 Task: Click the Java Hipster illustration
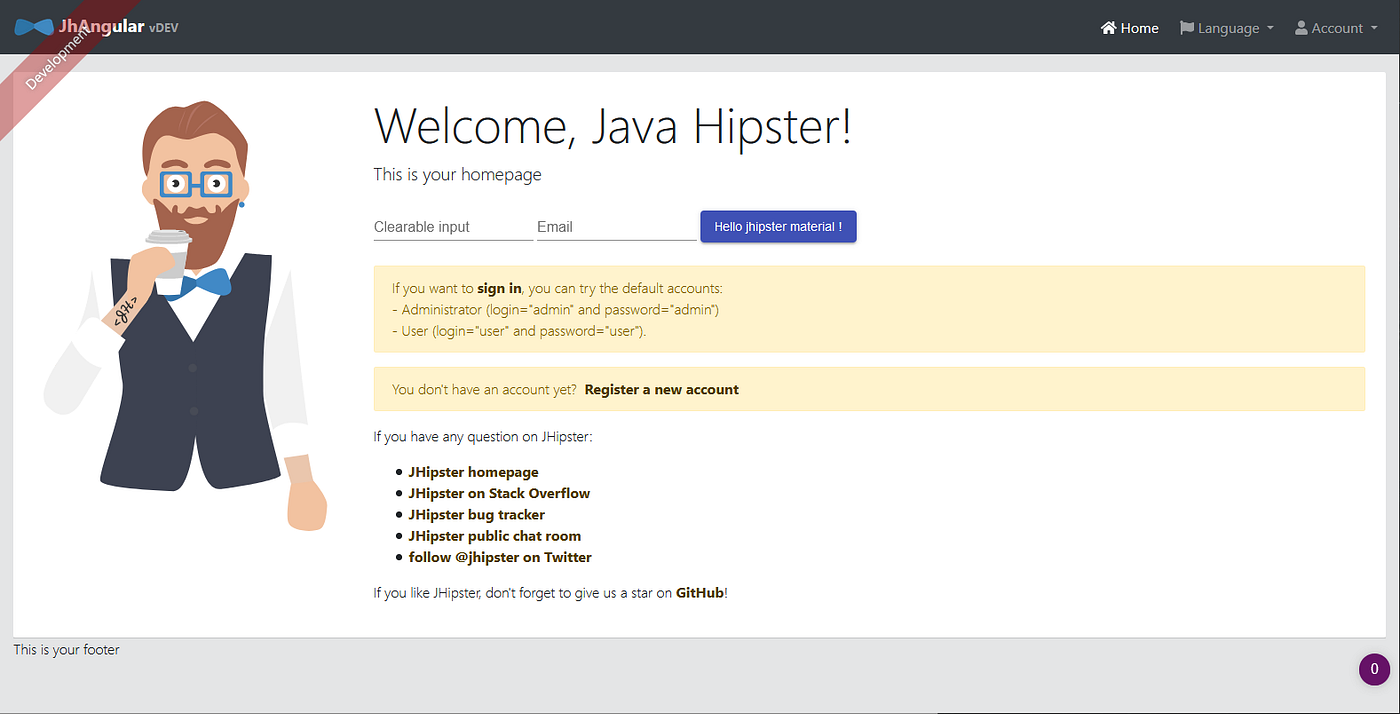coord(186,315)
